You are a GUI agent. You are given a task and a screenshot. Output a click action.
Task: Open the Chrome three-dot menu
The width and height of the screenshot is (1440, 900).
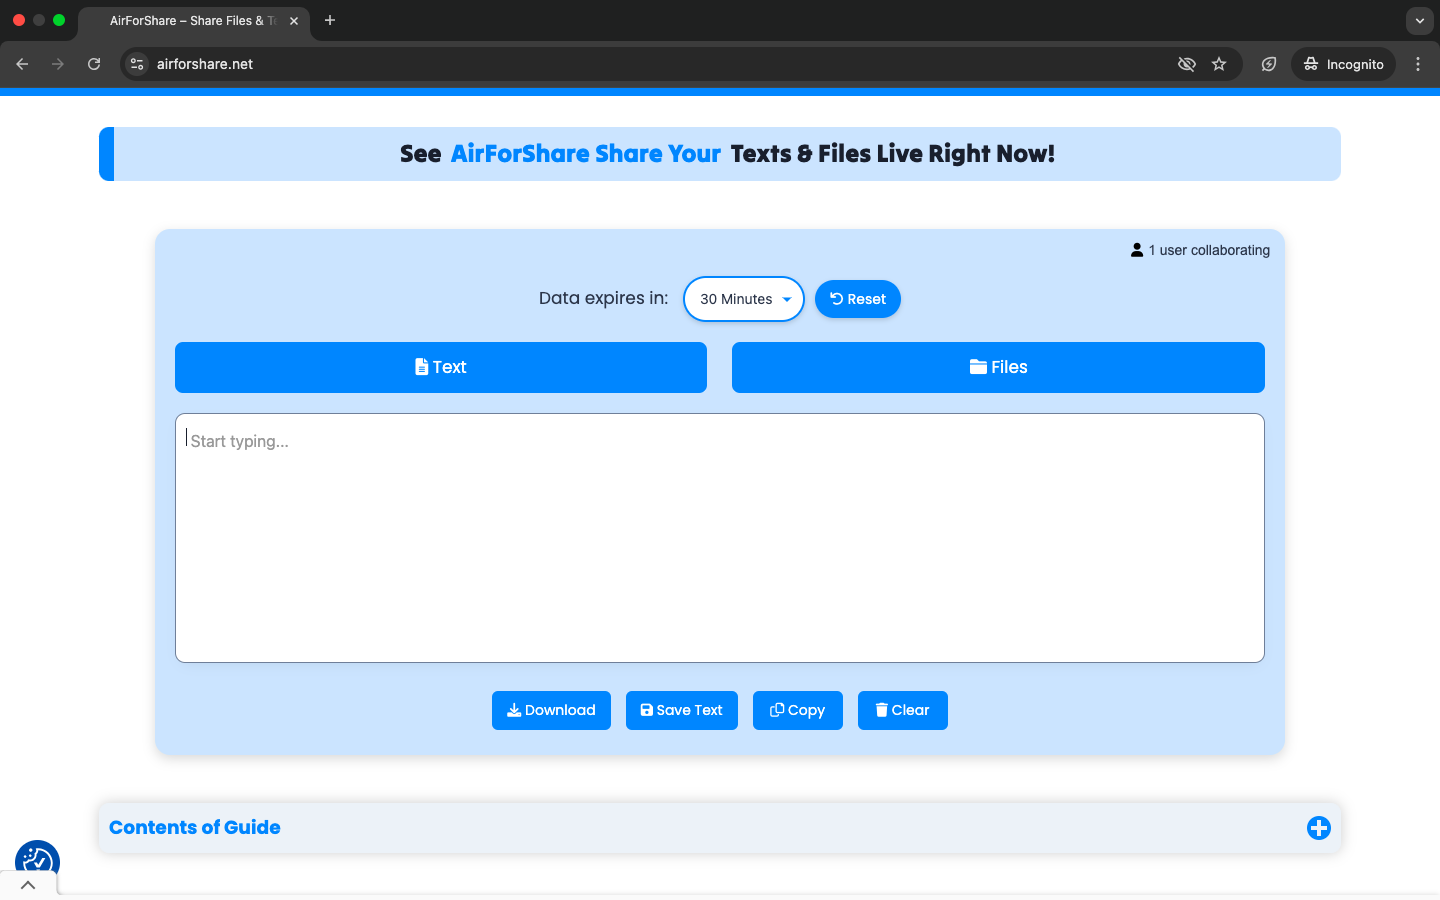[x=1418, y=64]
